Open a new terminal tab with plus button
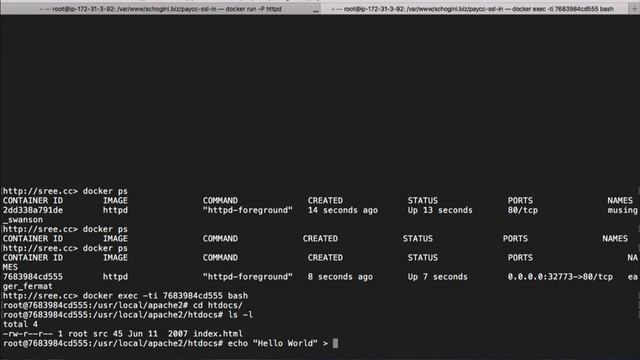This screenshot has height=360, width=640. tap(634, 9)
